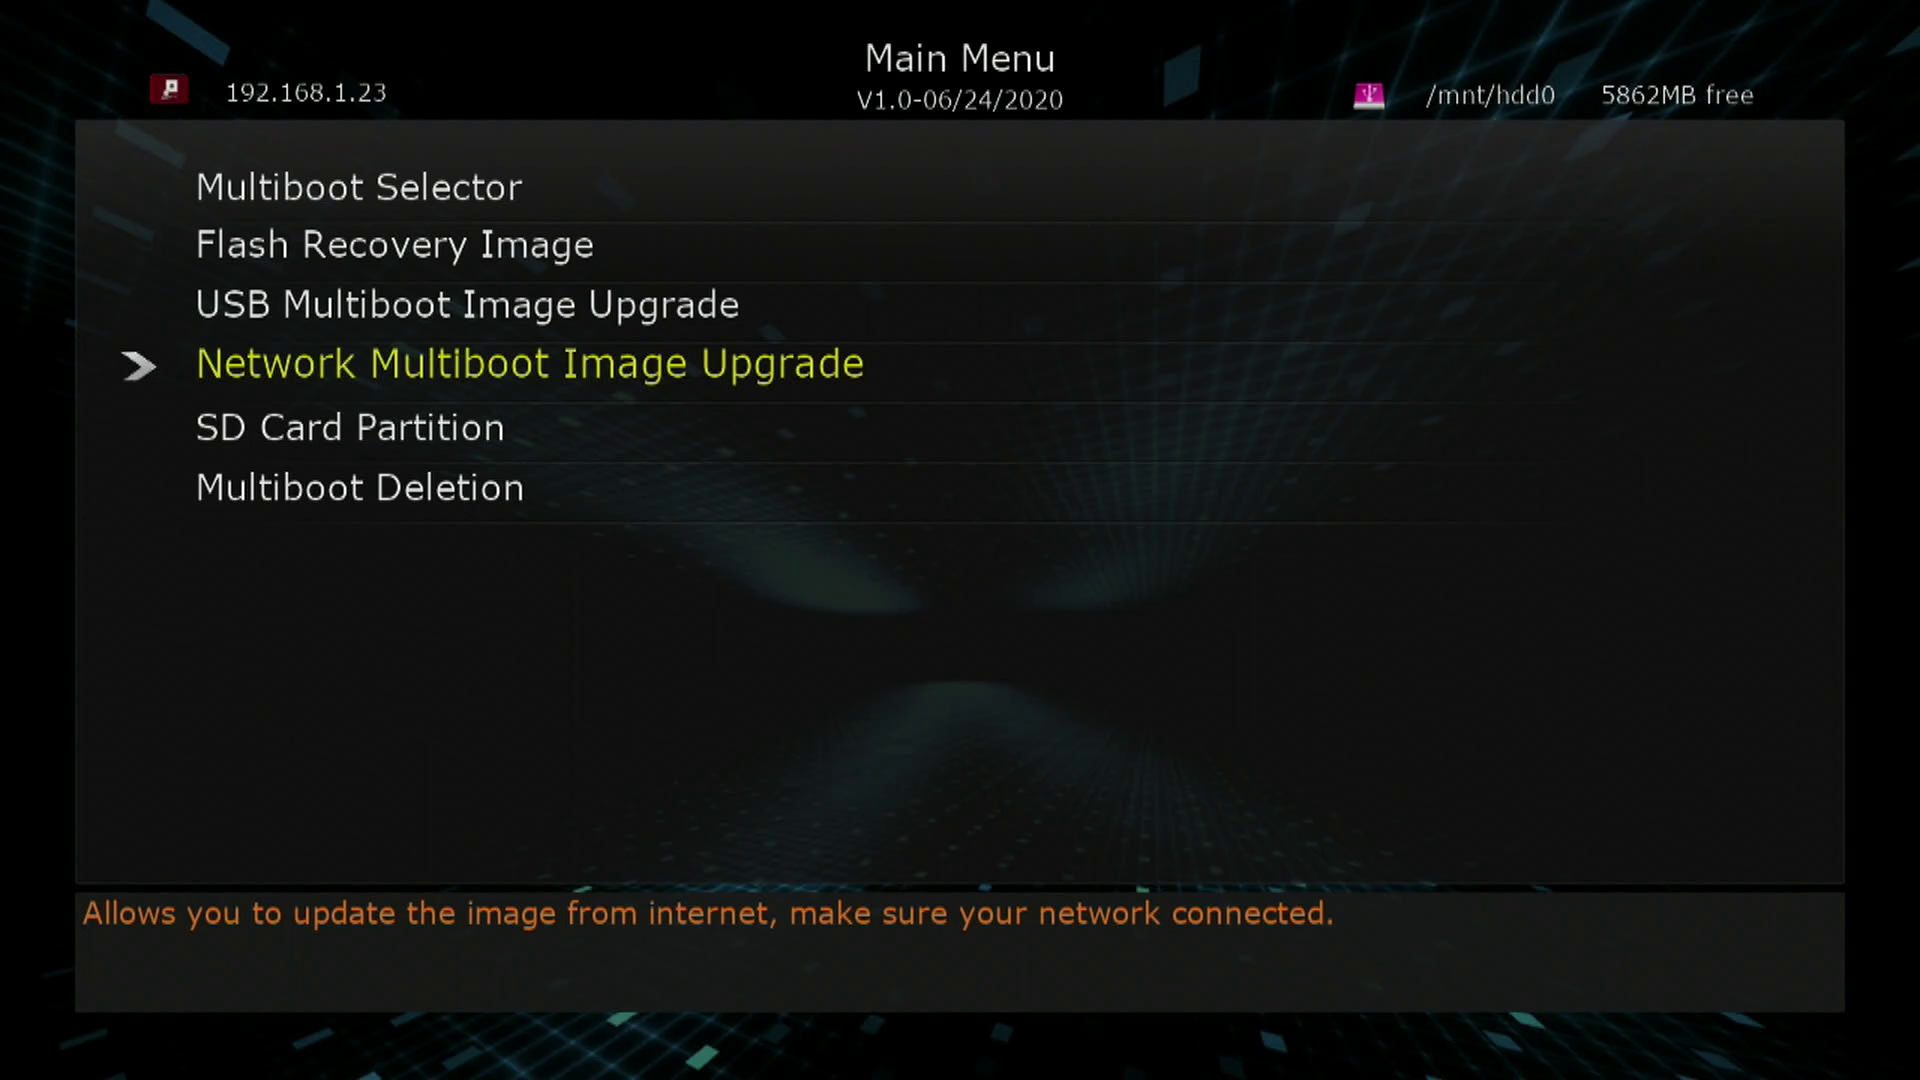Select Flash Recovery Image option

(x=394, y=245)
